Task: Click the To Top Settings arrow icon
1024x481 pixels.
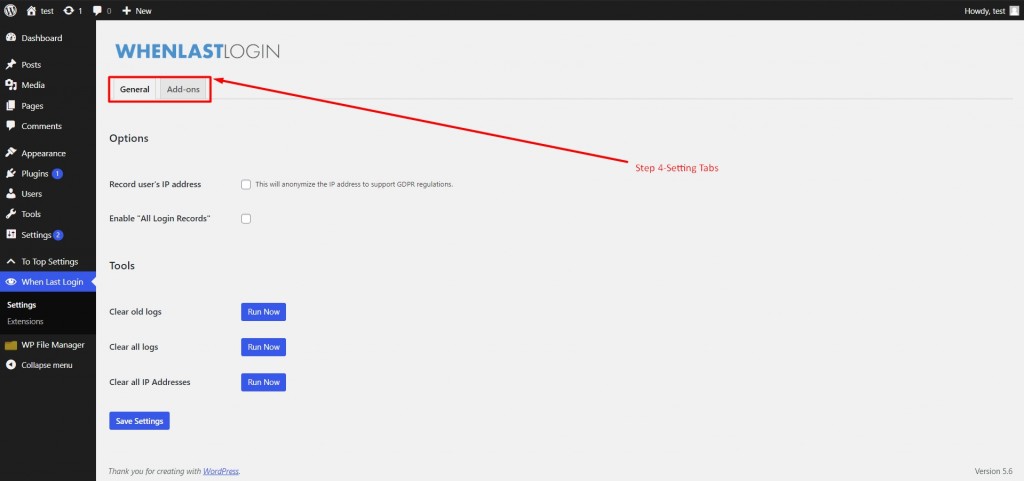Action: point(10,262)
